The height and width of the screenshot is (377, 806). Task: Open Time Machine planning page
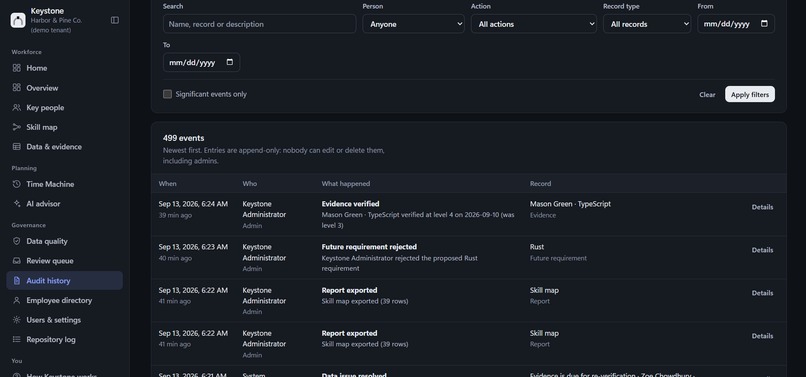click(64, 184)
